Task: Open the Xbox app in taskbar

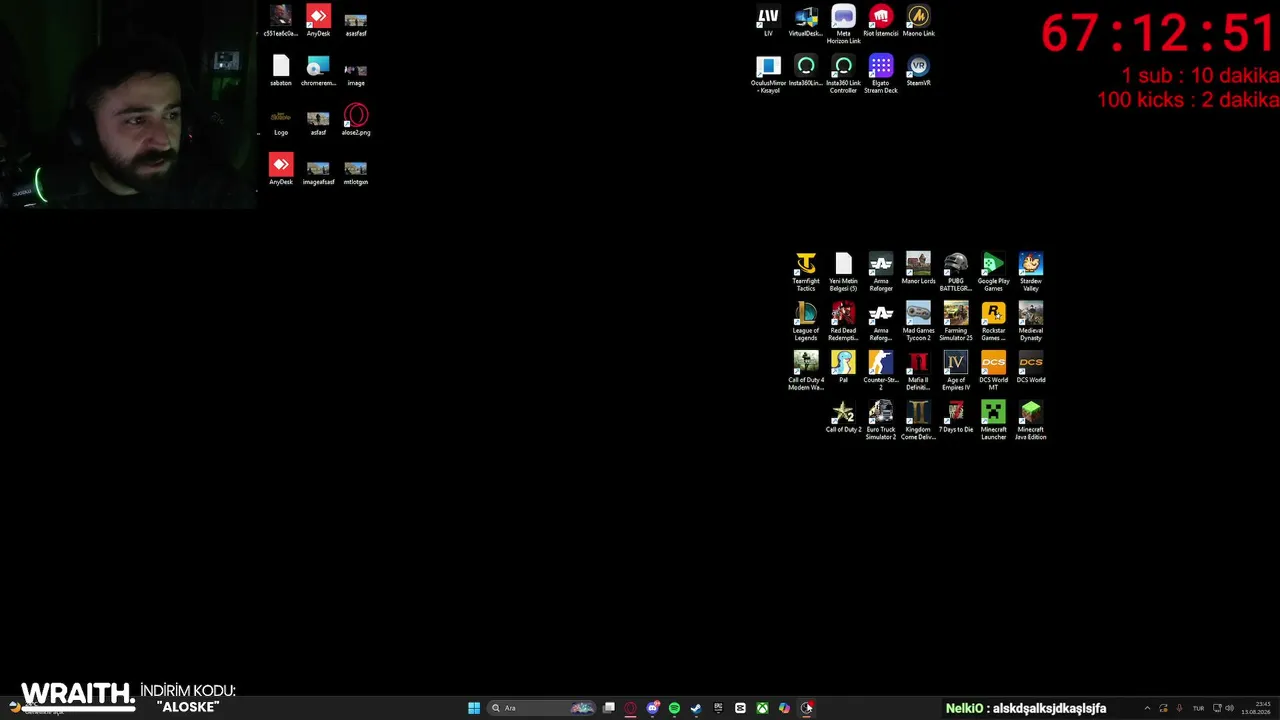Action: pyautogui.click(x=762, y=708)
